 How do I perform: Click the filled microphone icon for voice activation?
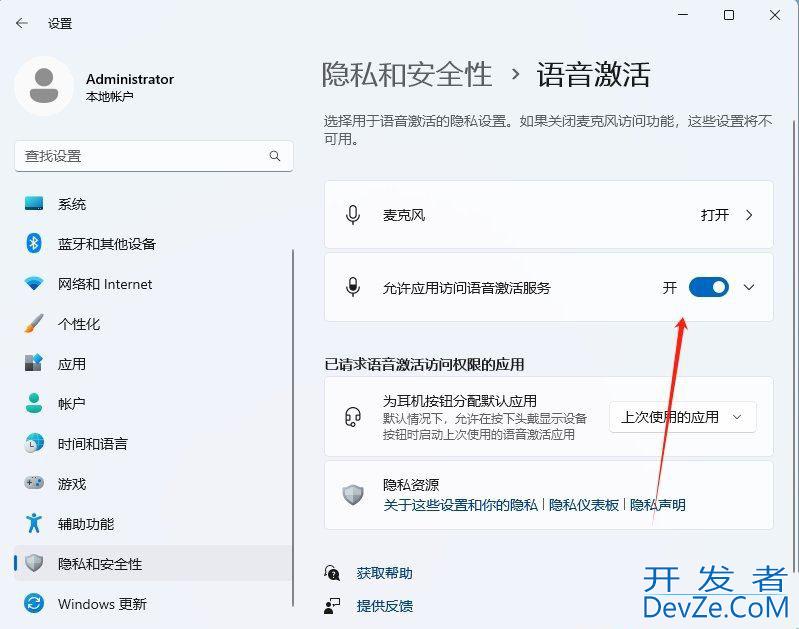(353, 287)
